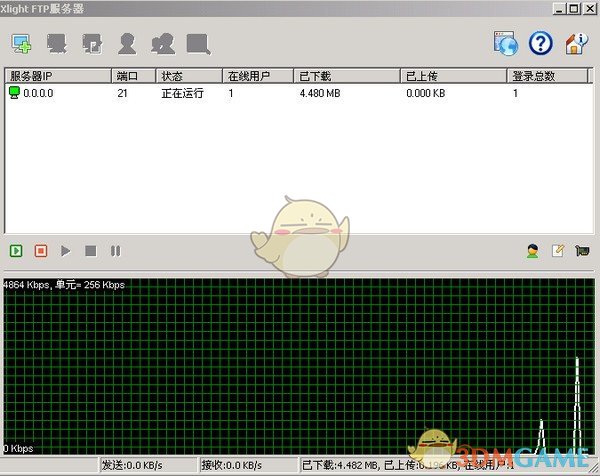Image resolution: width=600 pixels, height=476 pixels.
Task: Click the pause server button
Action: (x=116, y=251)
